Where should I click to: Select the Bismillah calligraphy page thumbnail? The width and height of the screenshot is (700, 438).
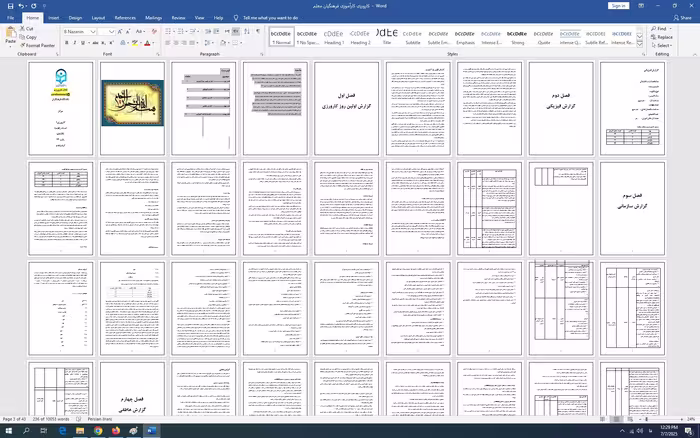coord(132,108)
